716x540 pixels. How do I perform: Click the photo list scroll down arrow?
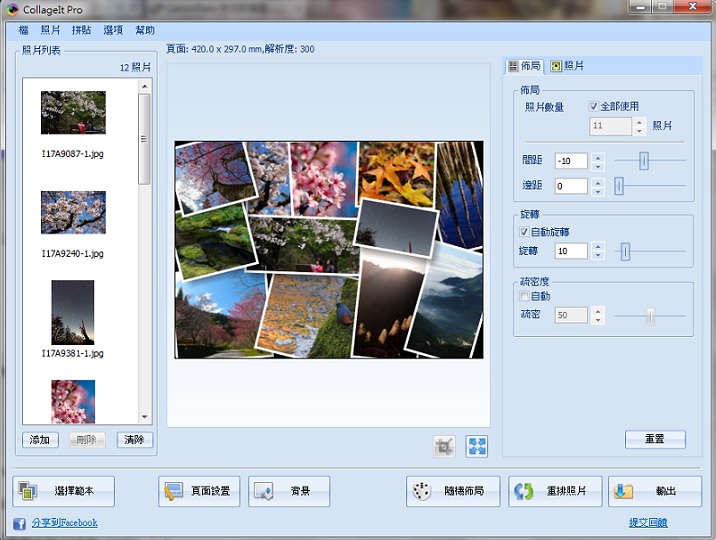point(145,417)
